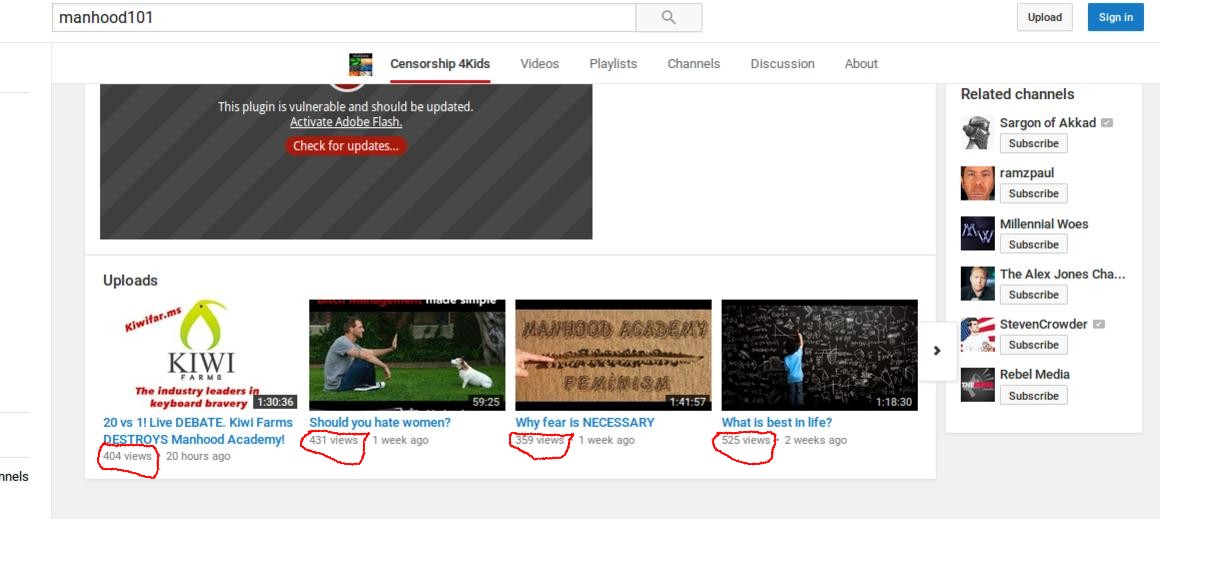The height and width of the screenshot is (576, 1216).
Task: Click the 525 views text
Action: 746,440
